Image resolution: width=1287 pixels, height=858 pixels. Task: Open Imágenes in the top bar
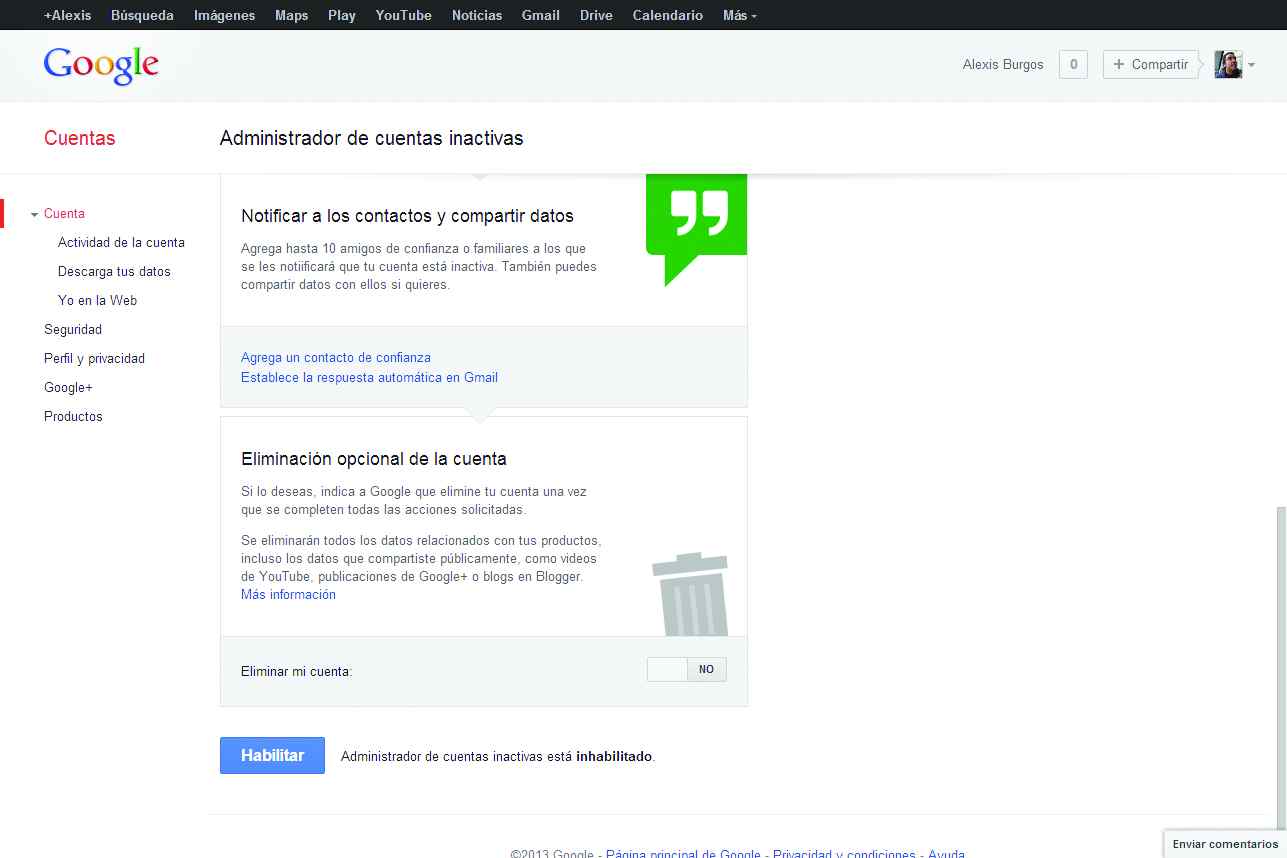pyautogui.click(x=224, y=15)
